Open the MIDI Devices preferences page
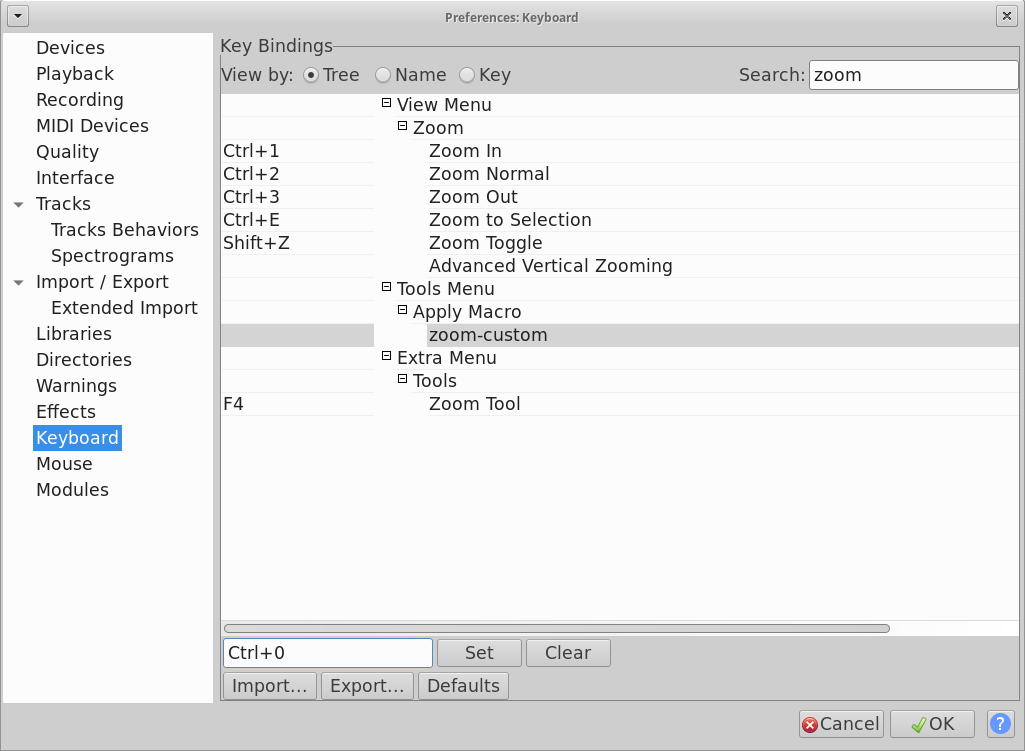1025x751 pixels. pyautogui.click(x=92, y=125)
